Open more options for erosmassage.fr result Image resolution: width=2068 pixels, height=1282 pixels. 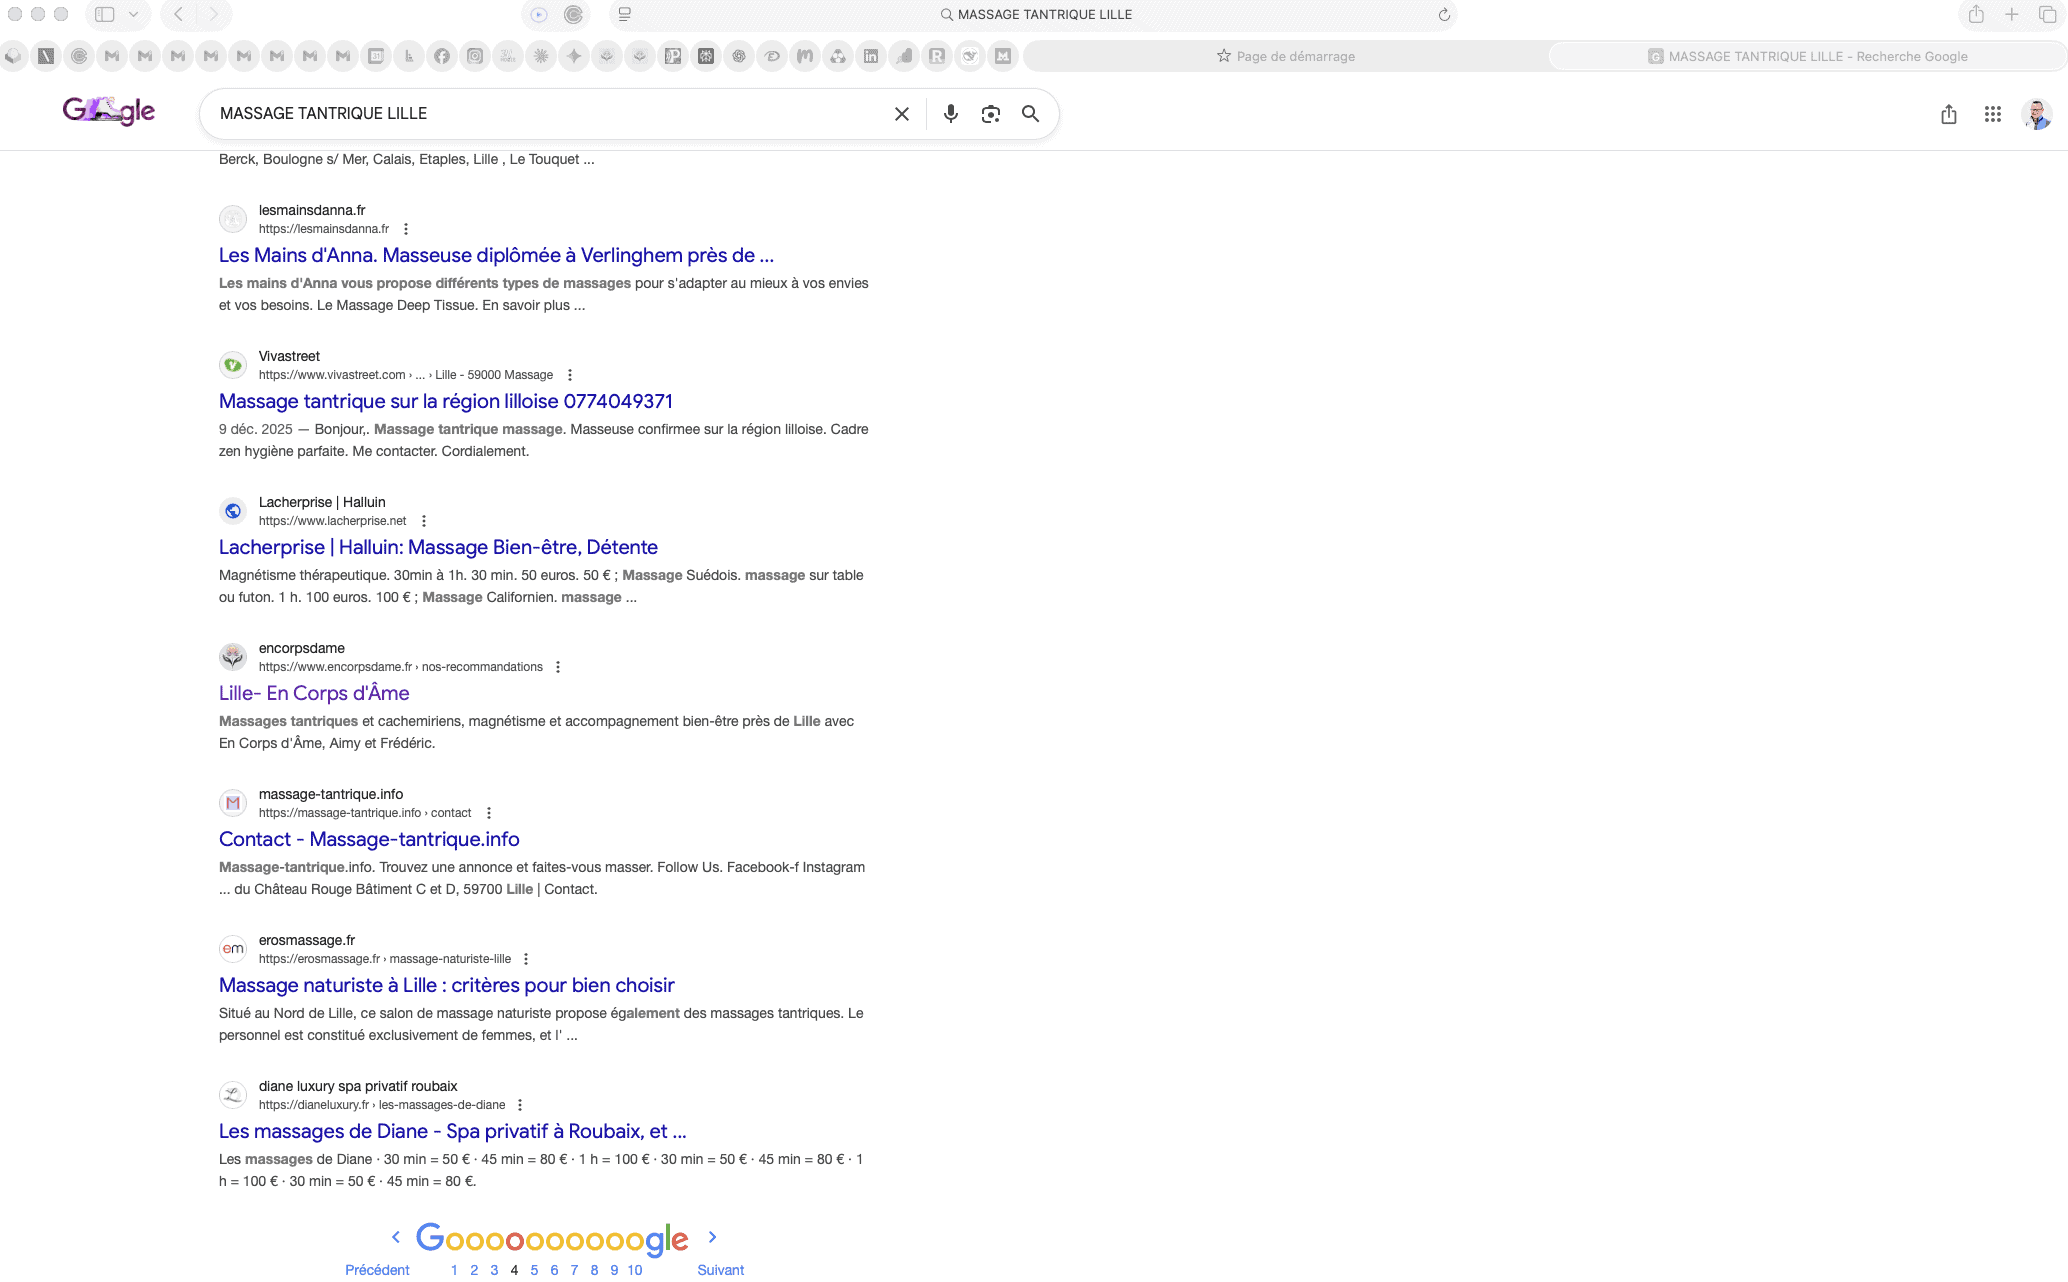click(x=526, y=959)
